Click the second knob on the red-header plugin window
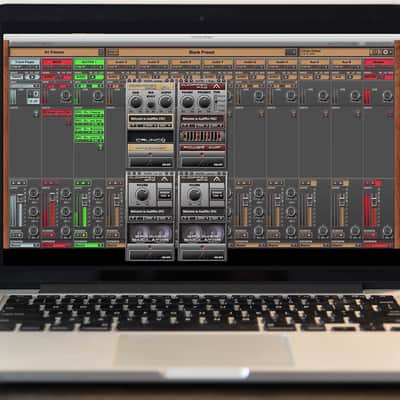The width and height of the screenshot is (400, 400). click(x=204, y=102)
